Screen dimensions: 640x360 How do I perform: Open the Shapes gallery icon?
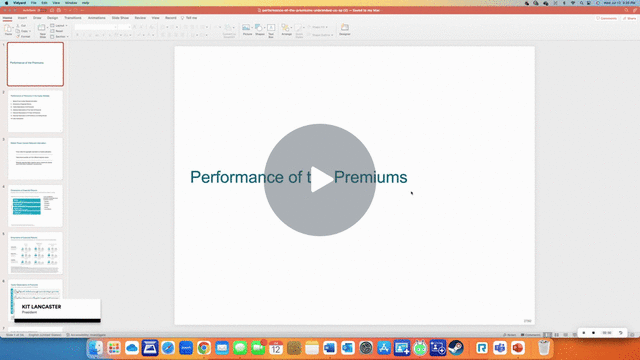(260, 30)
